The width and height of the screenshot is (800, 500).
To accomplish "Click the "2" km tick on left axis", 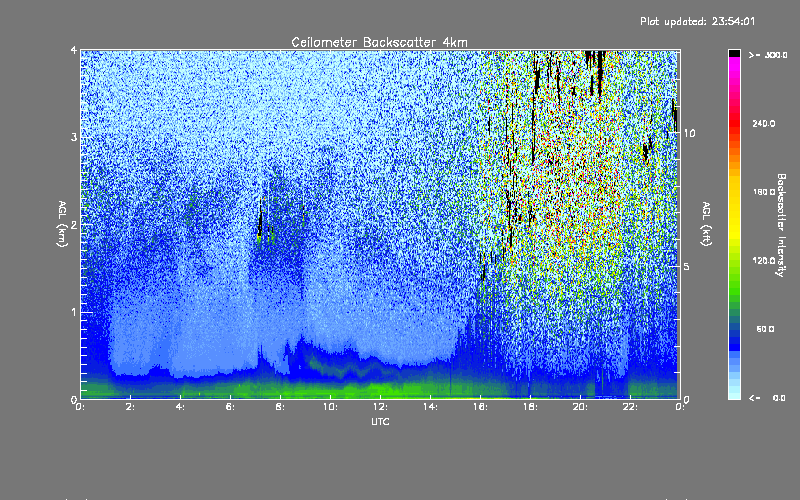I will (x=74, y=225).
